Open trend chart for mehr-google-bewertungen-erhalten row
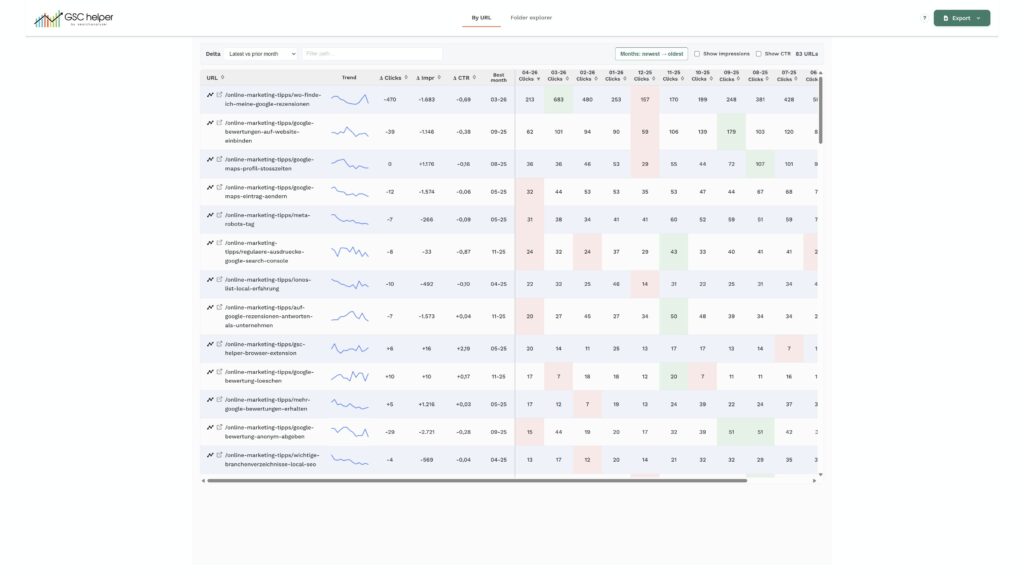Image resolution: width=1024 pixels, height=576 pixels. tap(210, 400)
